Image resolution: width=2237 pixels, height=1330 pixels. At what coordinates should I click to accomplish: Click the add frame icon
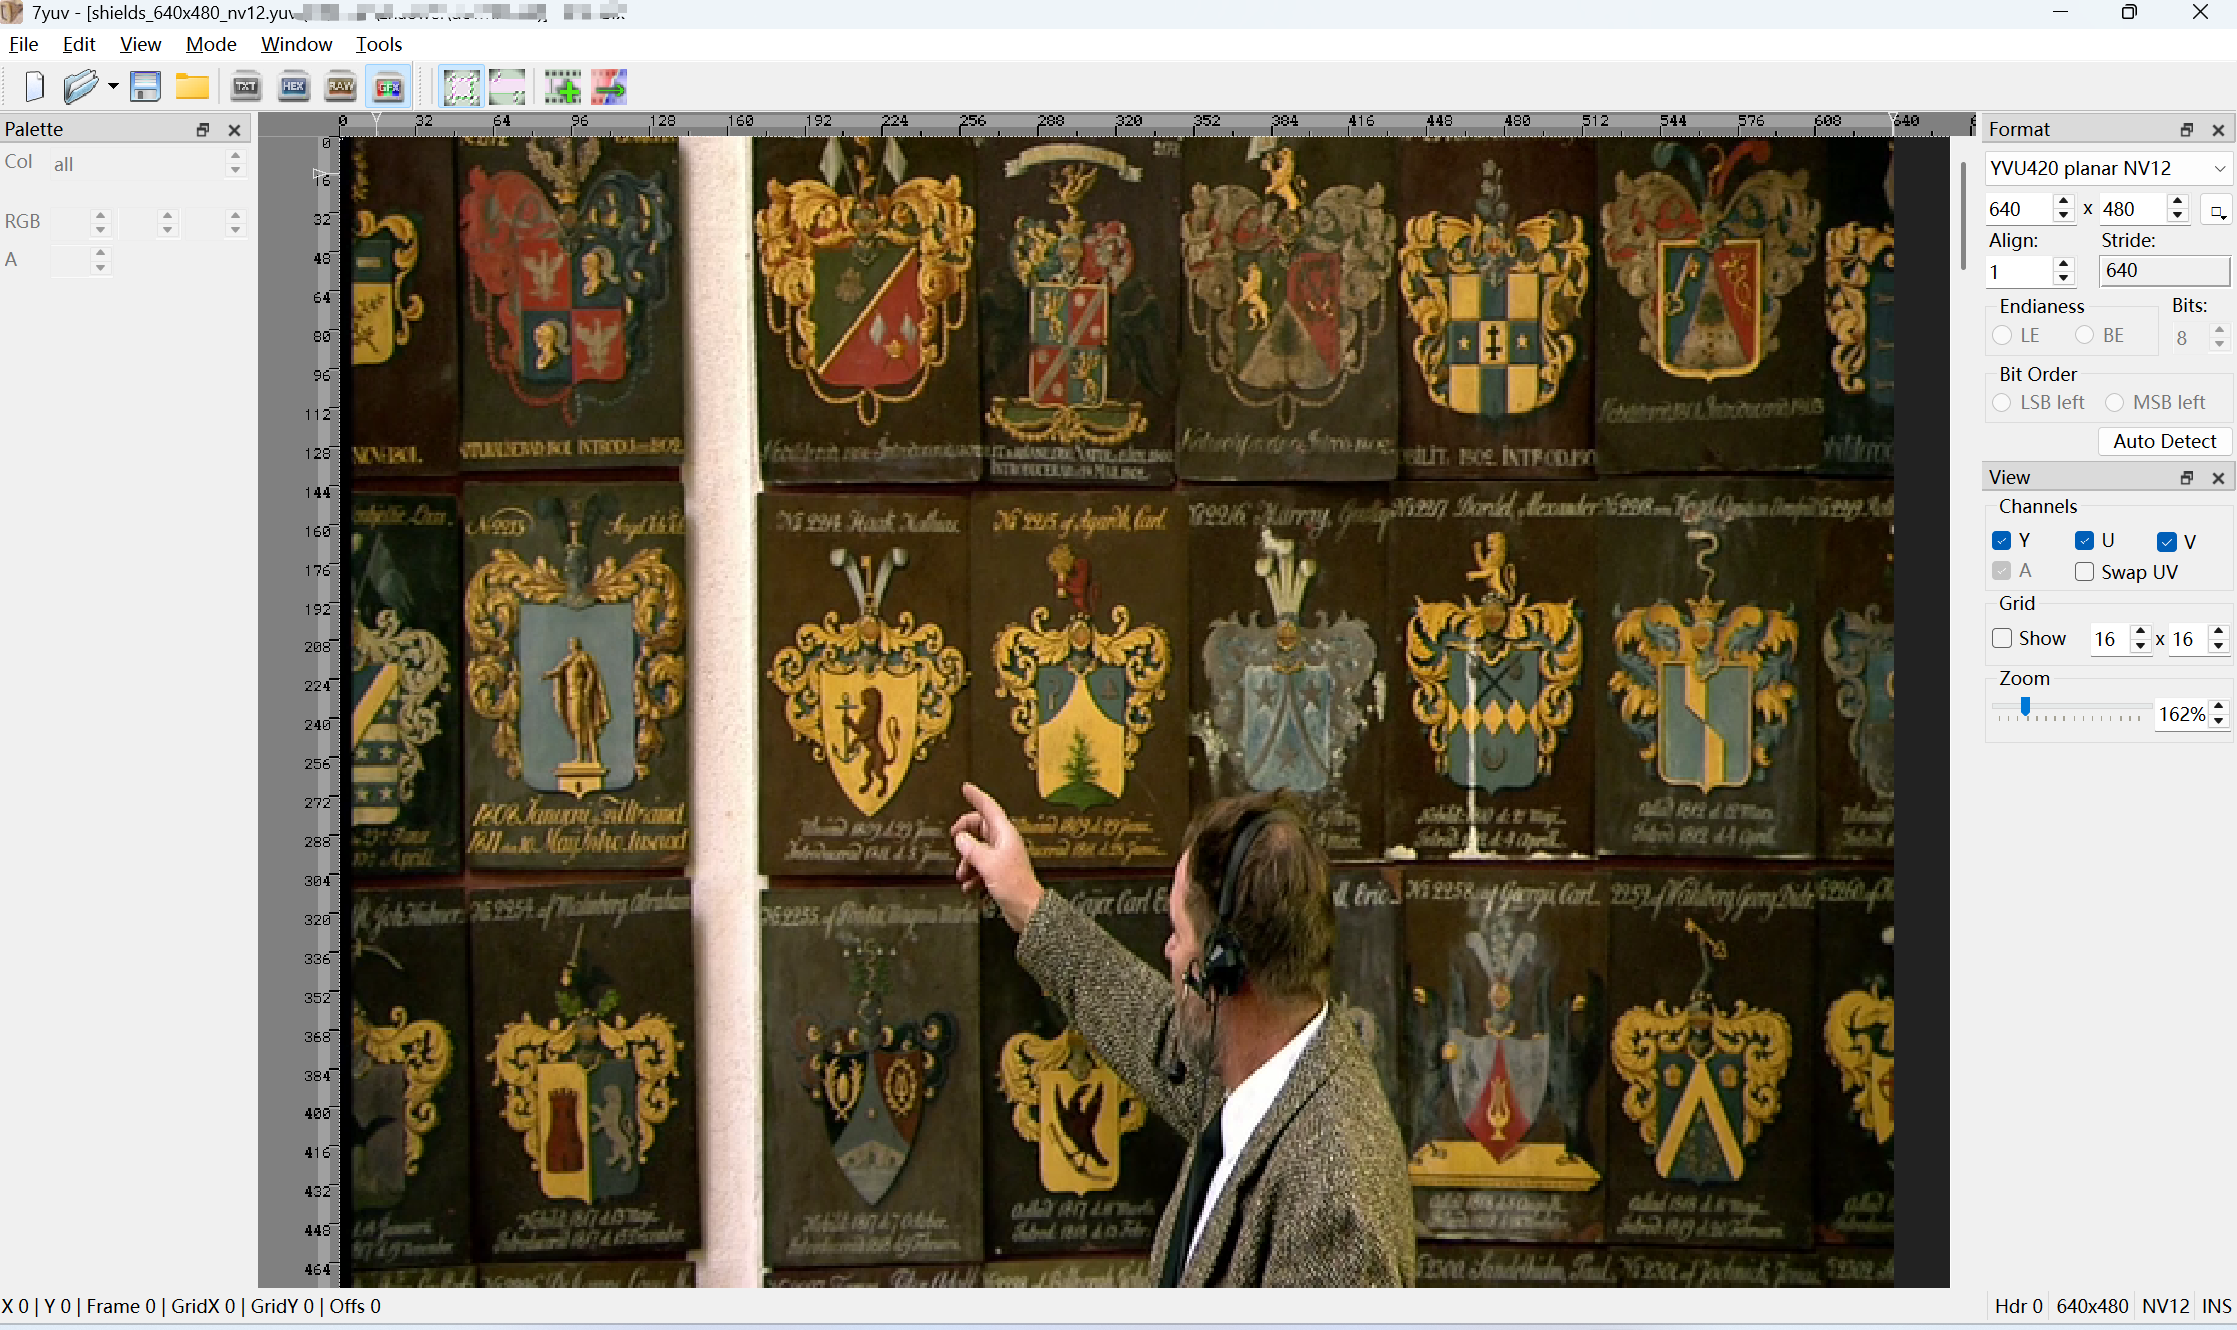click(x=562, y=87)
